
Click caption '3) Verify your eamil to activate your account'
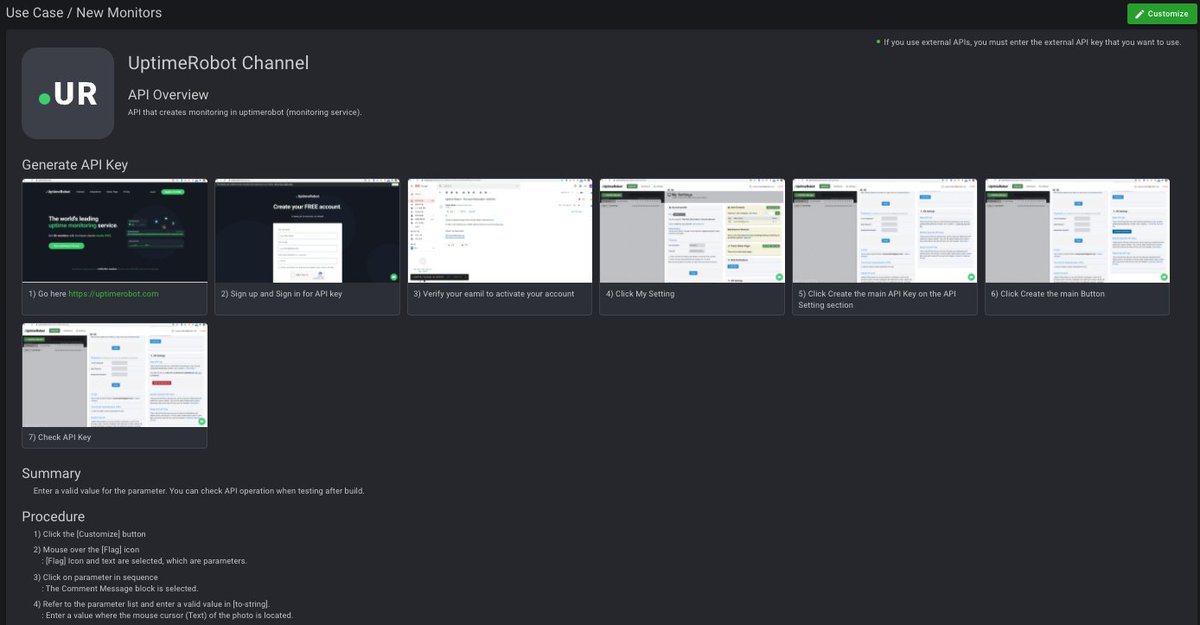[x=494, y=294]
